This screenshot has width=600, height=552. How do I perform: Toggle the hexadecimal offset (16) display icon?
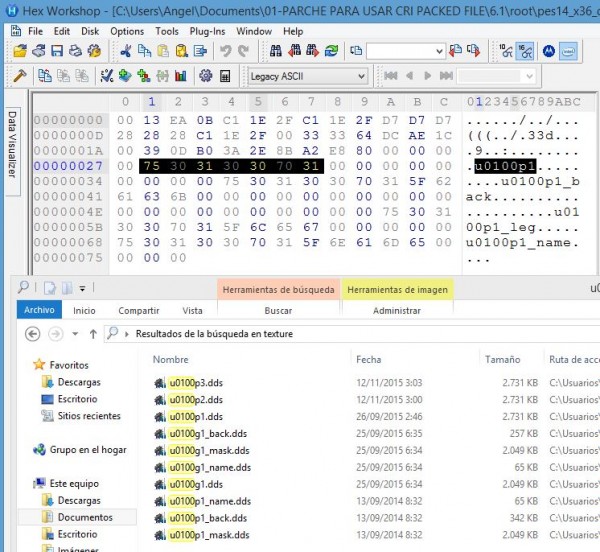tap(525, 51)
